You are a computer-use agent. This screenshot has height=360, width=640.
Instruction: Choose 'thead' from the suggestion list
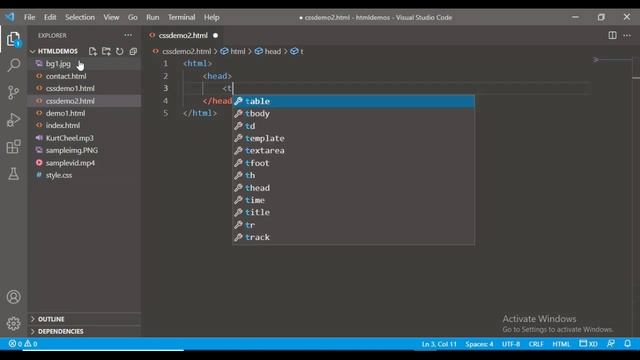coord(353,188)
